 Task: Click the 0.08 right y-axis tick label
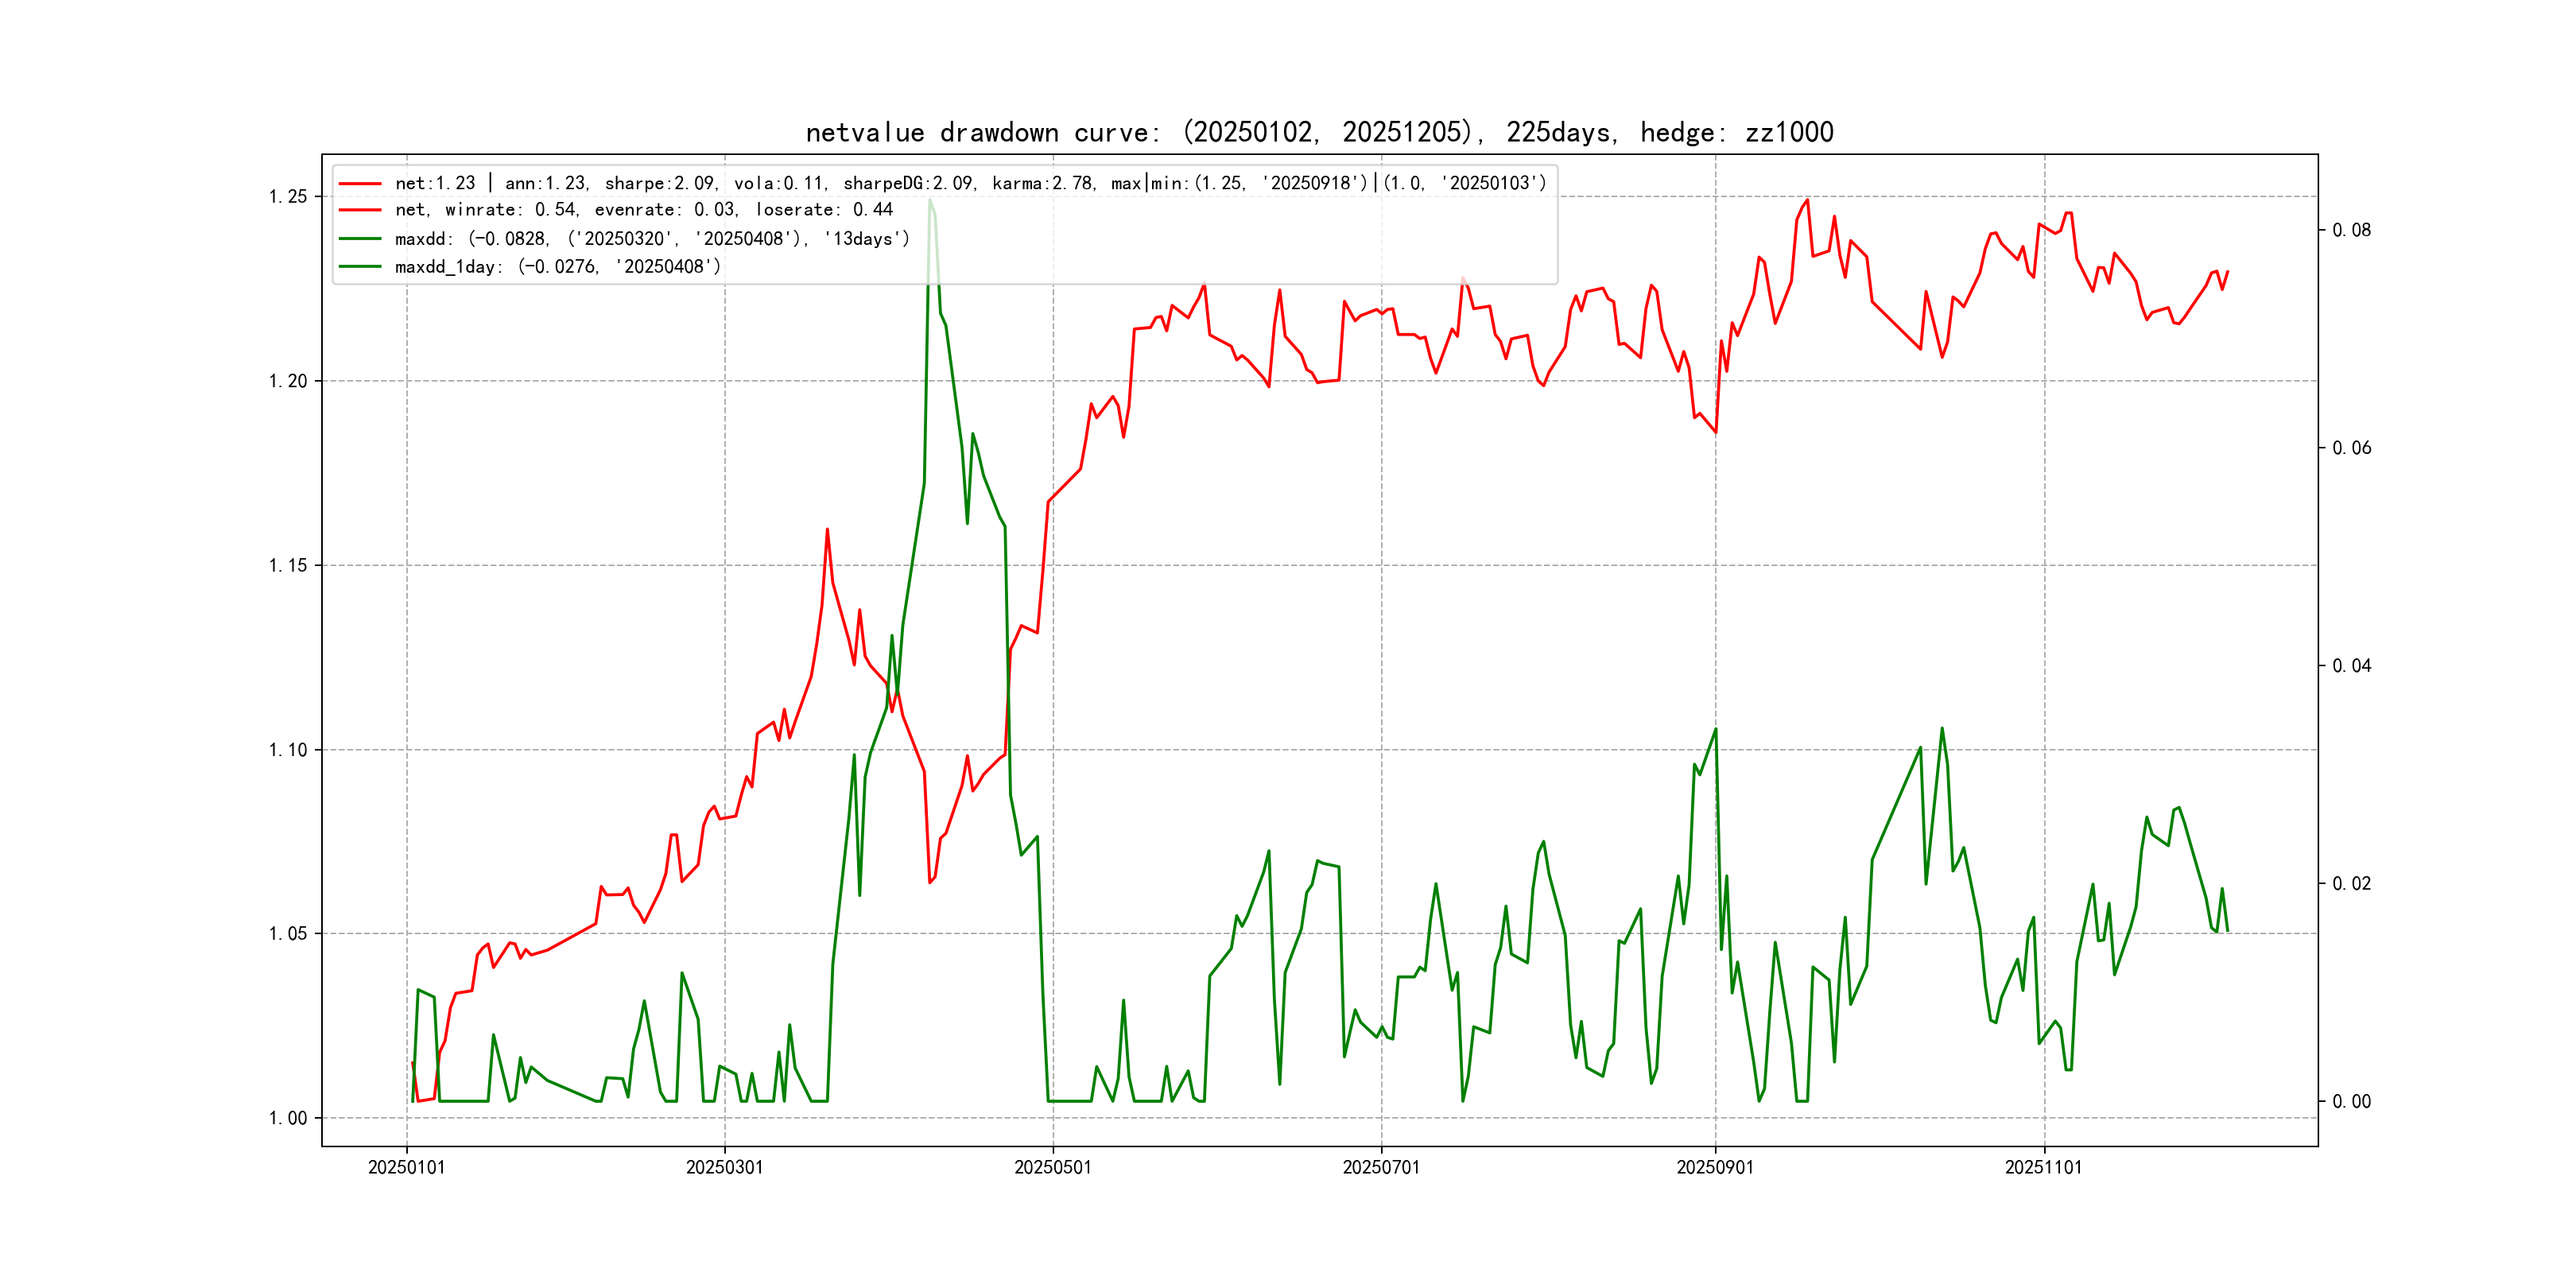(2351, 231)
